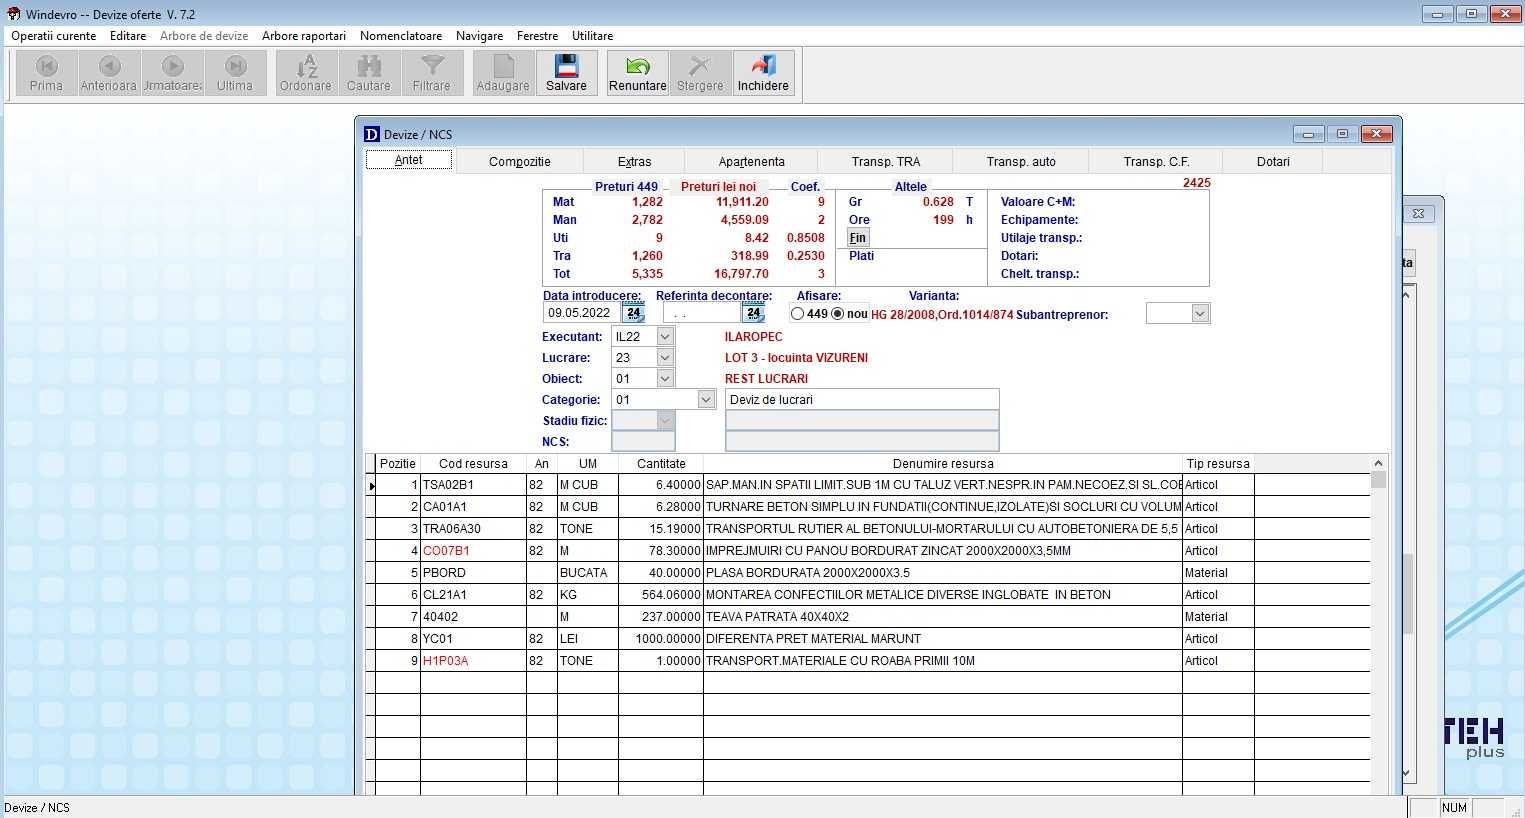Open calendar for Referinta decontare
The image size is (1525, 818).
[753, 313]
